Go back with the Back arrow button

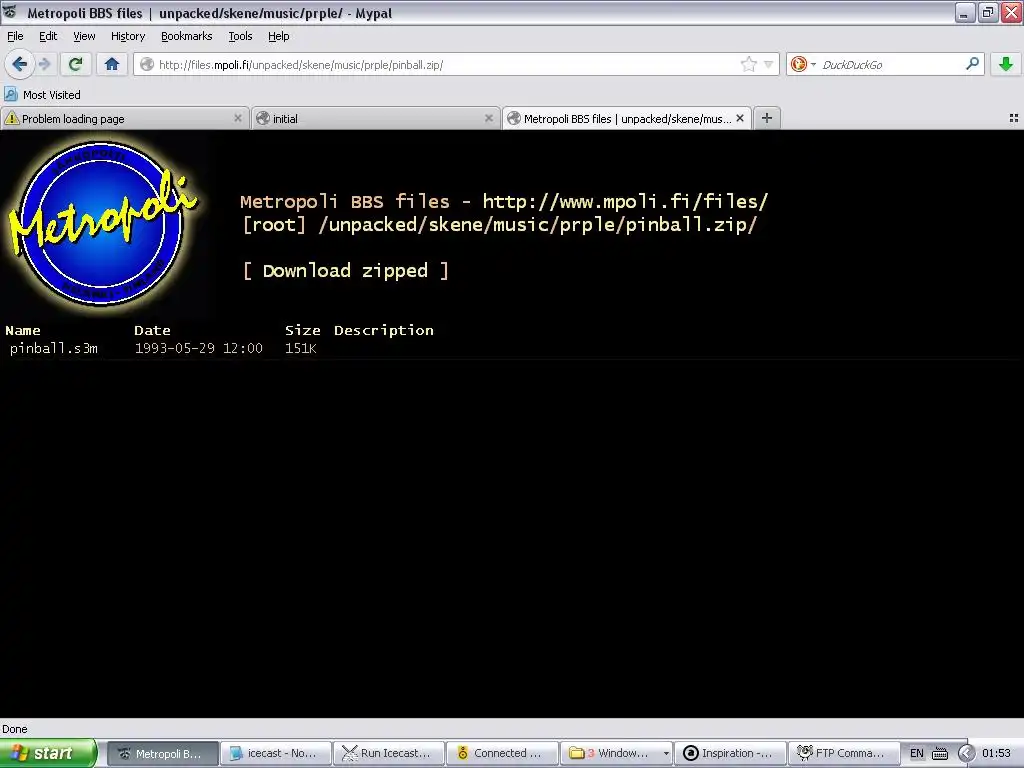(19, 64)
